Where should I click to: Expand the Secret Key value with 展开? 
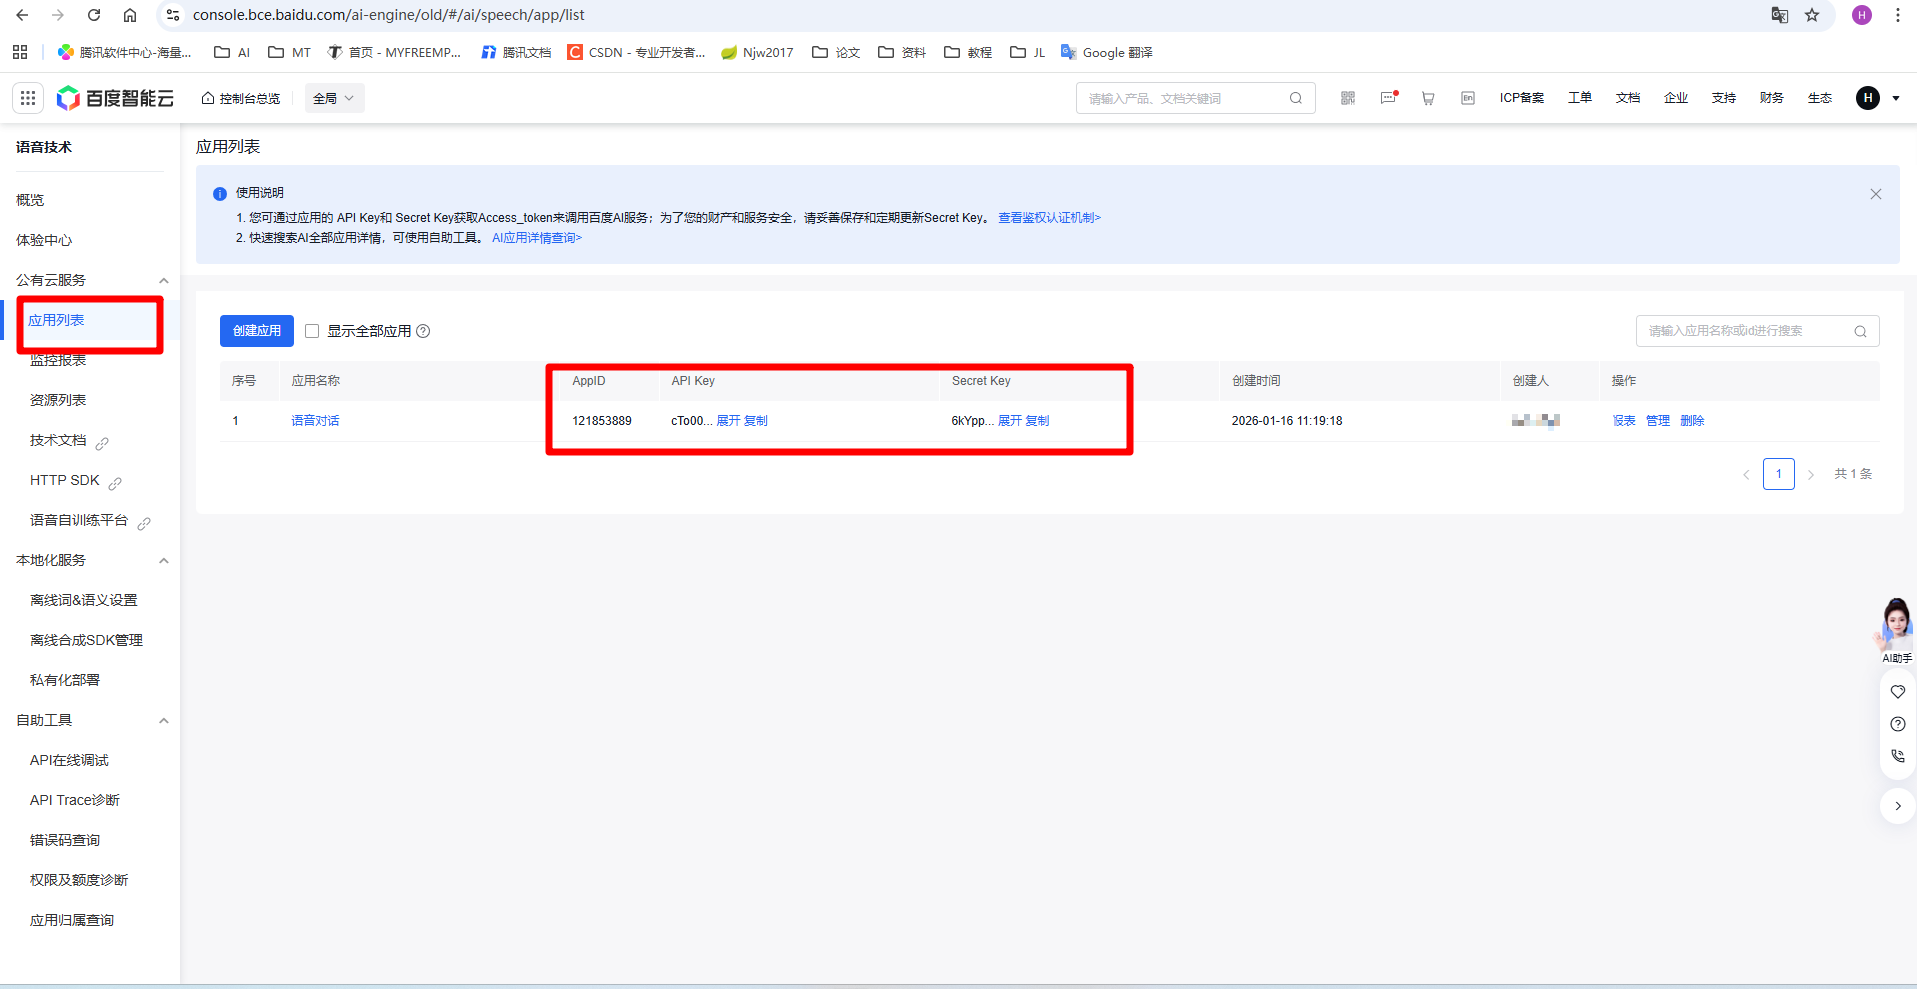point(1010,421)
